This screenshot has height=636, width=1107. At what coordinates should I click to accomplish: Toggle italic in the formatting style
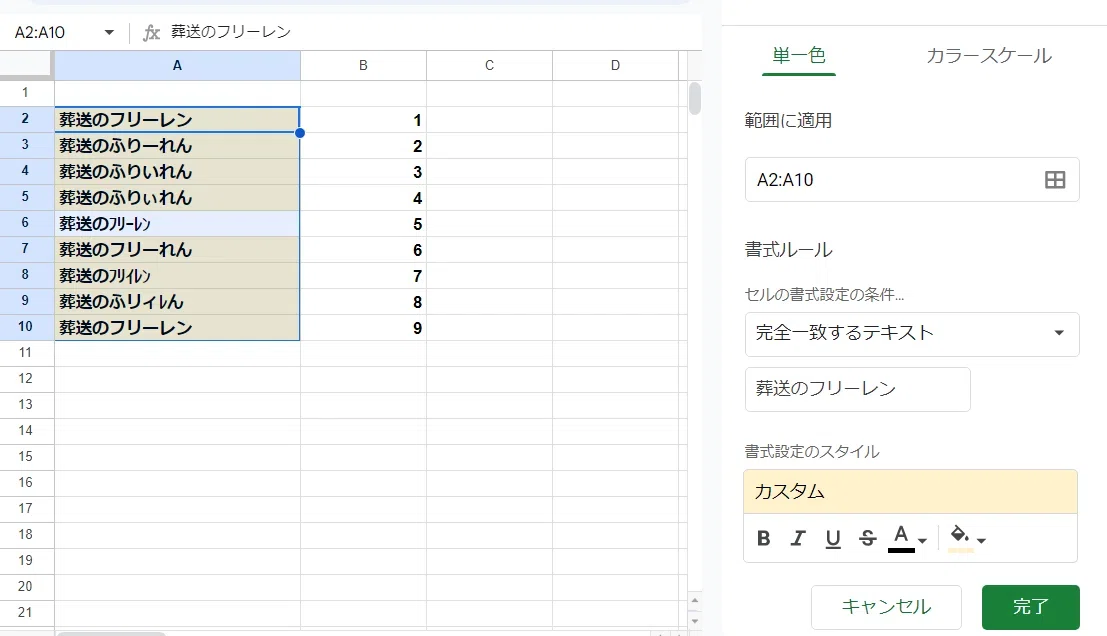click(798, 539)
